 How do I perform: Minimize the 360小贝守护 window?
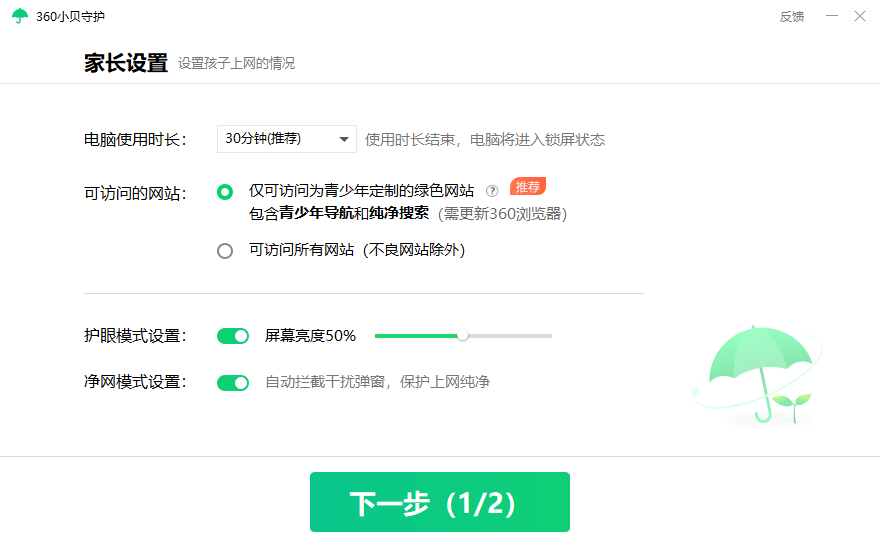pyautogui.click(x=827, y=16)
